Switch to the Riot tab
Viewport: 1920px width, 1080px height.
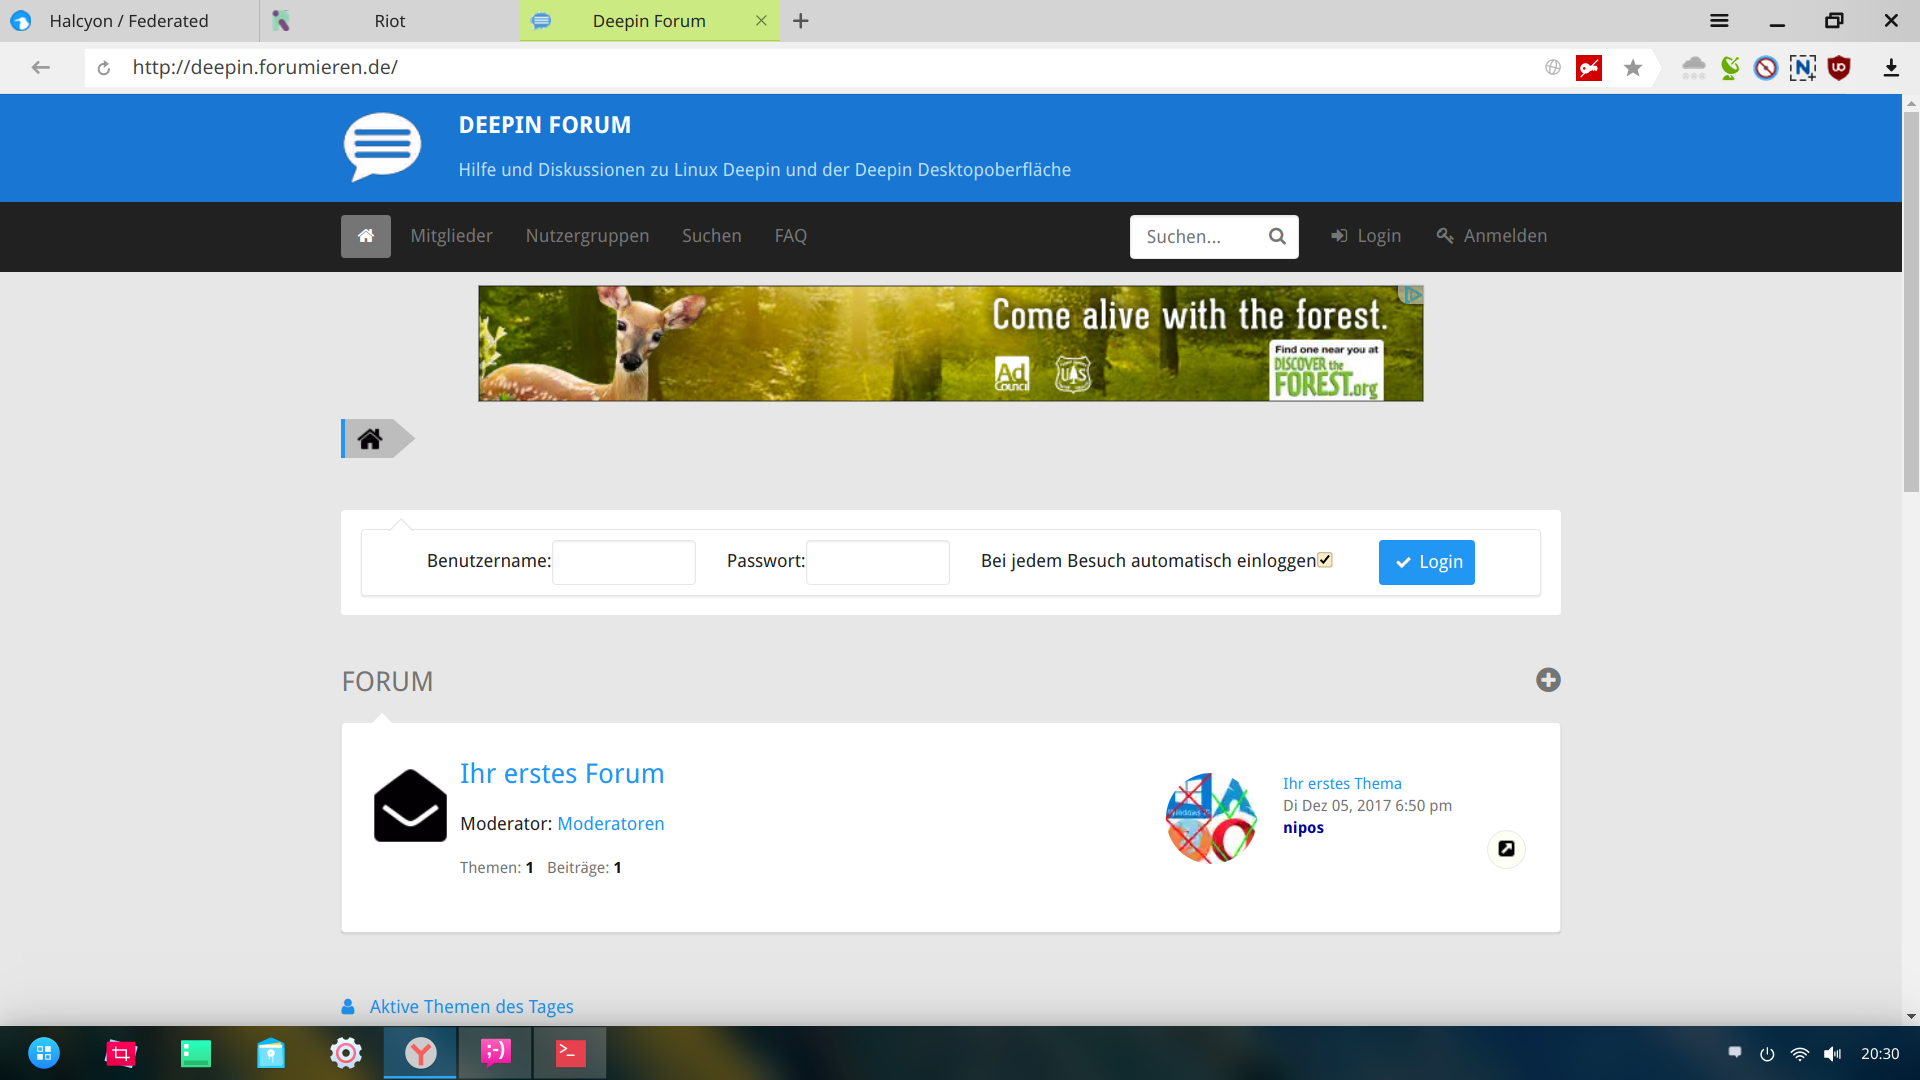pos(389,21)
